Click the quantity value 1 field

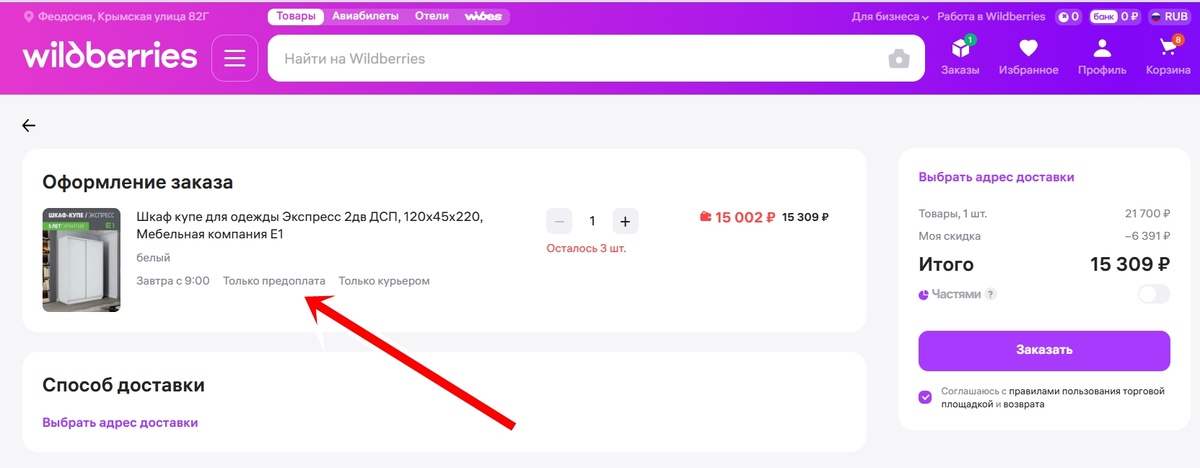(x=592, y=221)
